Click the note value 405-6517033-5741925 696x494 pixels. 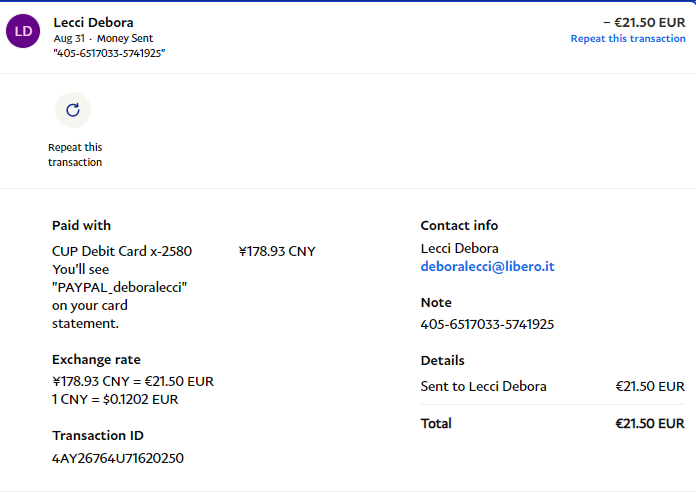(x=487, y=324)
